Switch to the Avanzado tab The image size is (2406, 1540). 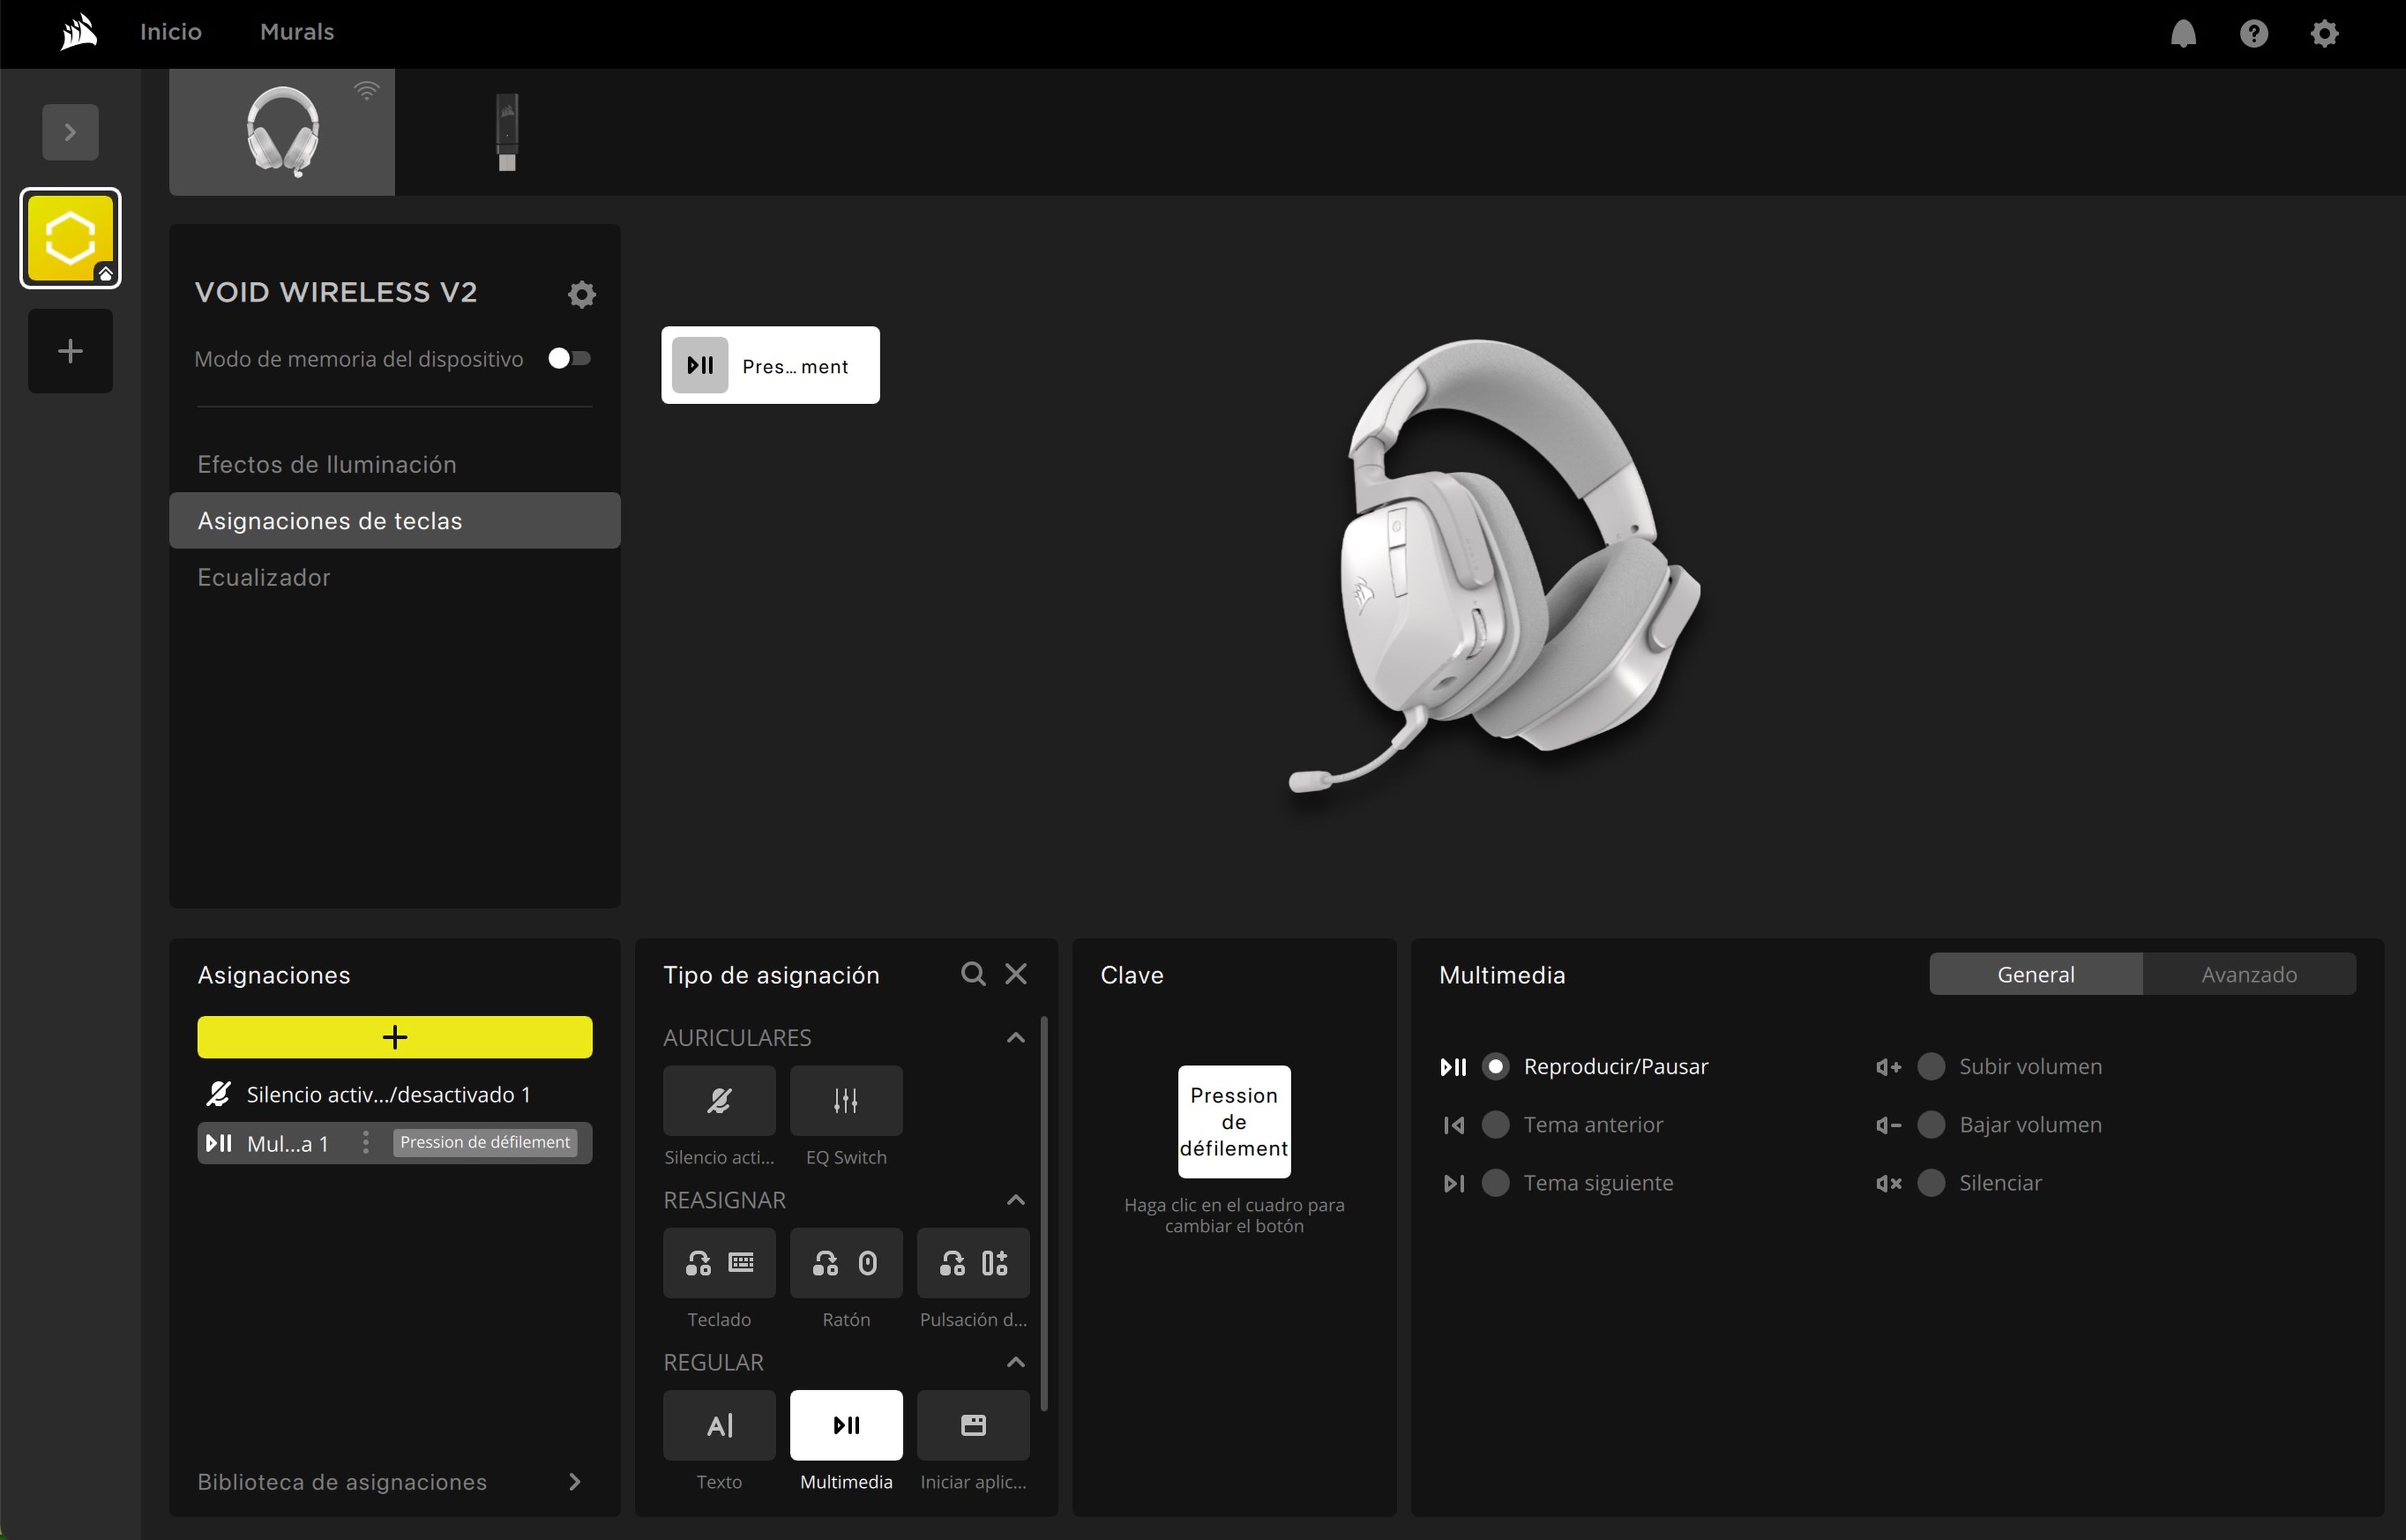click(x=2248, y=973)
